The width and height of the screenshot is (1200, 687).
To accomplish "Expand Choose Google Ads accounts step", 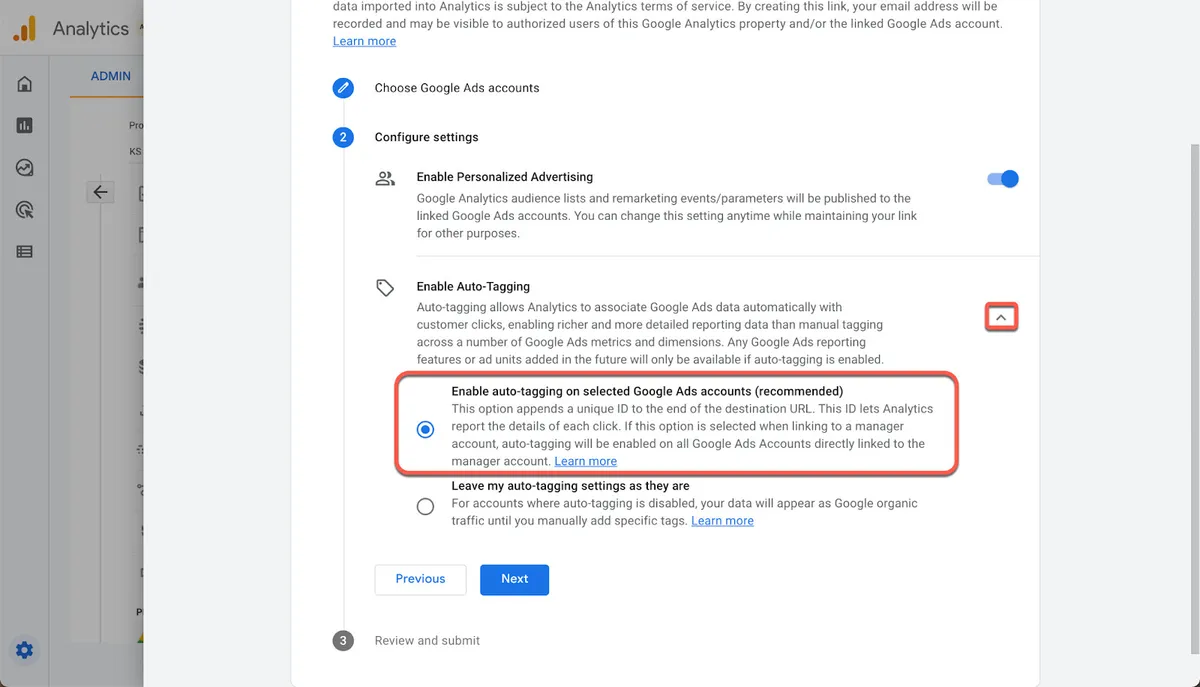I will pos(457,88).
